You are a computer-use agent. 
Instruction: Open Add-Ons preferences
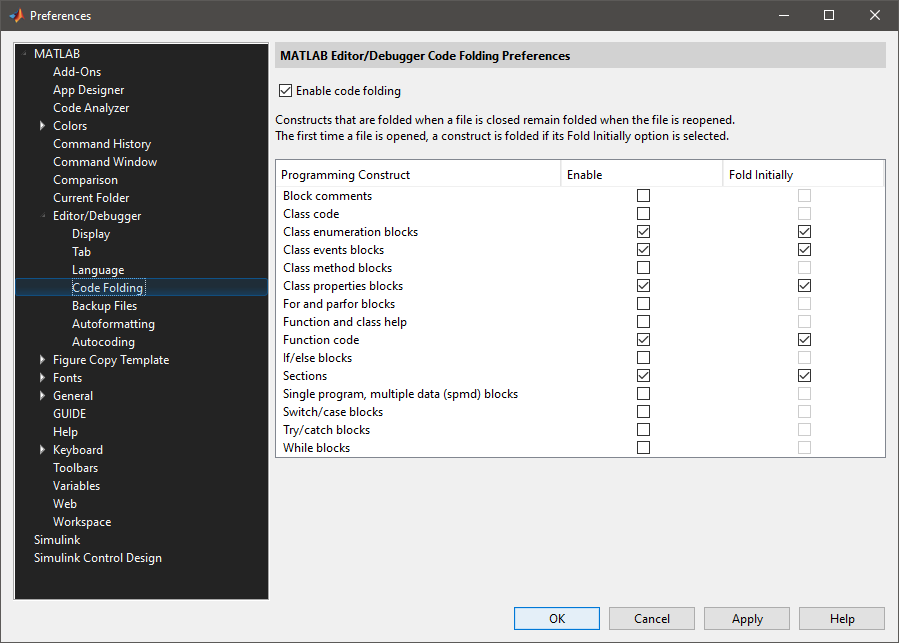click(x=77, y=72)
